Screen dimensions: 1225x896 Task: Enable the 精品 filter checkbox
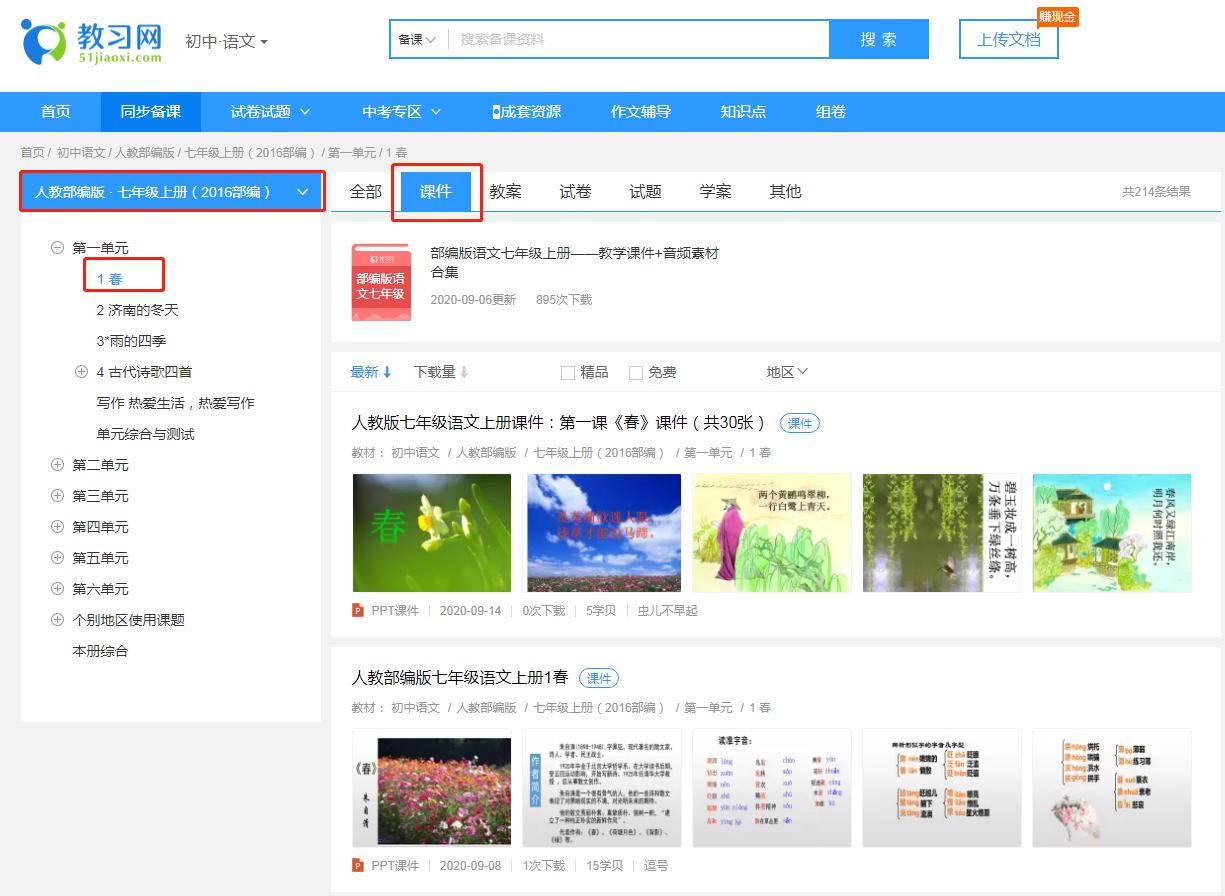point(567,371)
